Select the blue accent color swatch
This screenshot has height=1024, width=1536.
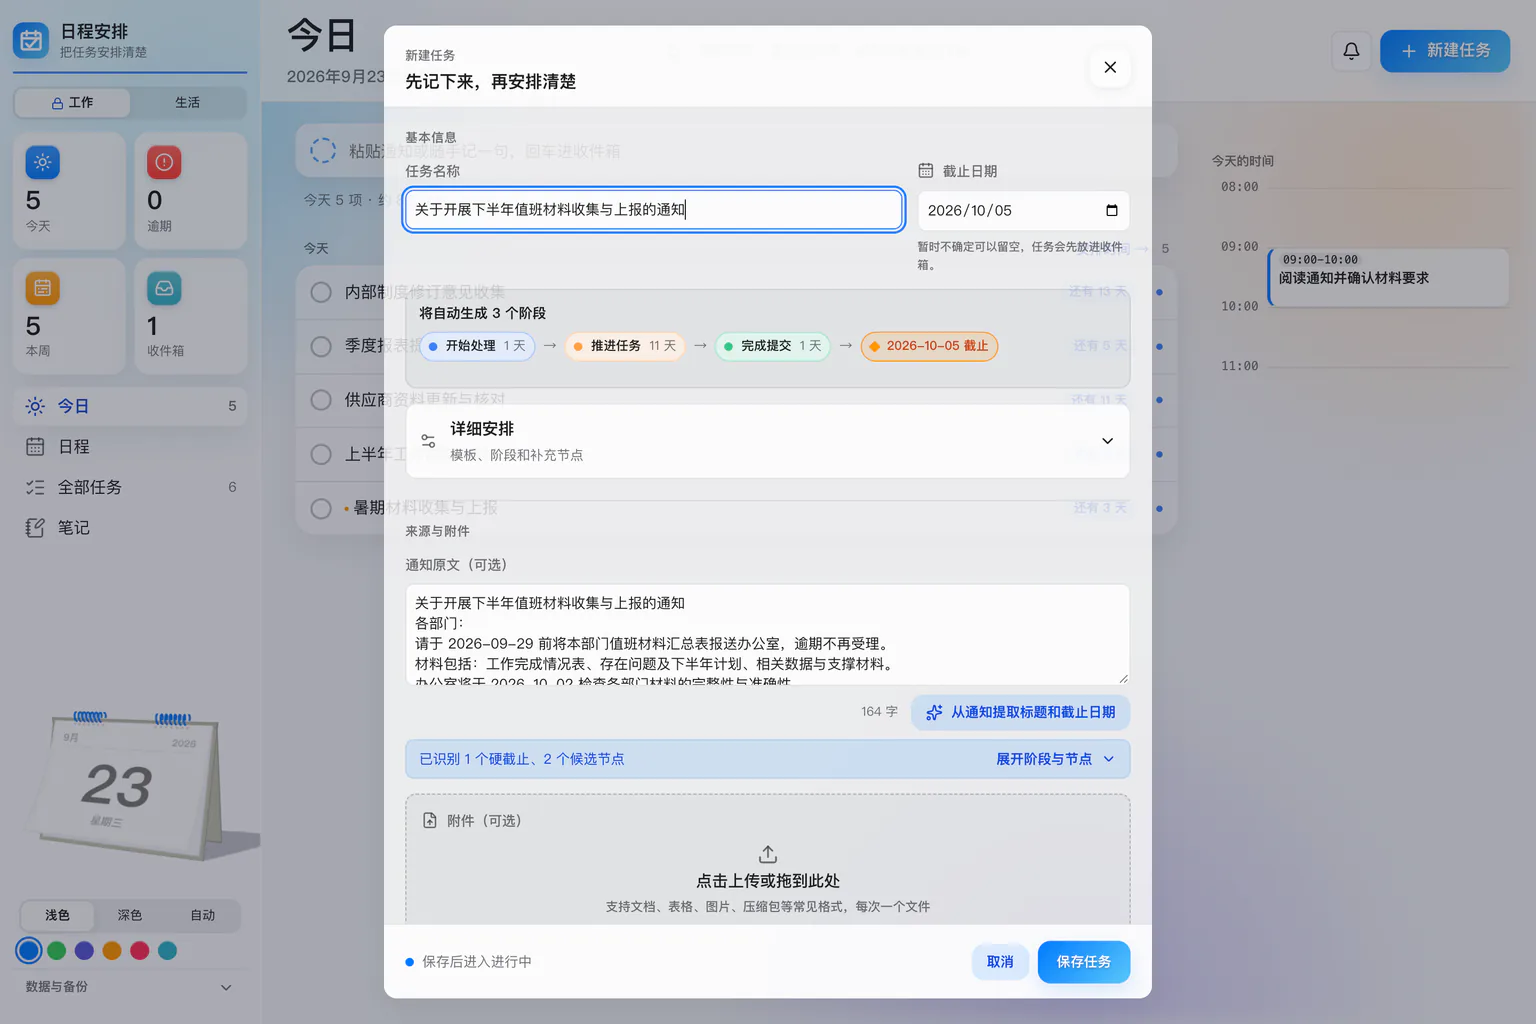click(29, 950)
